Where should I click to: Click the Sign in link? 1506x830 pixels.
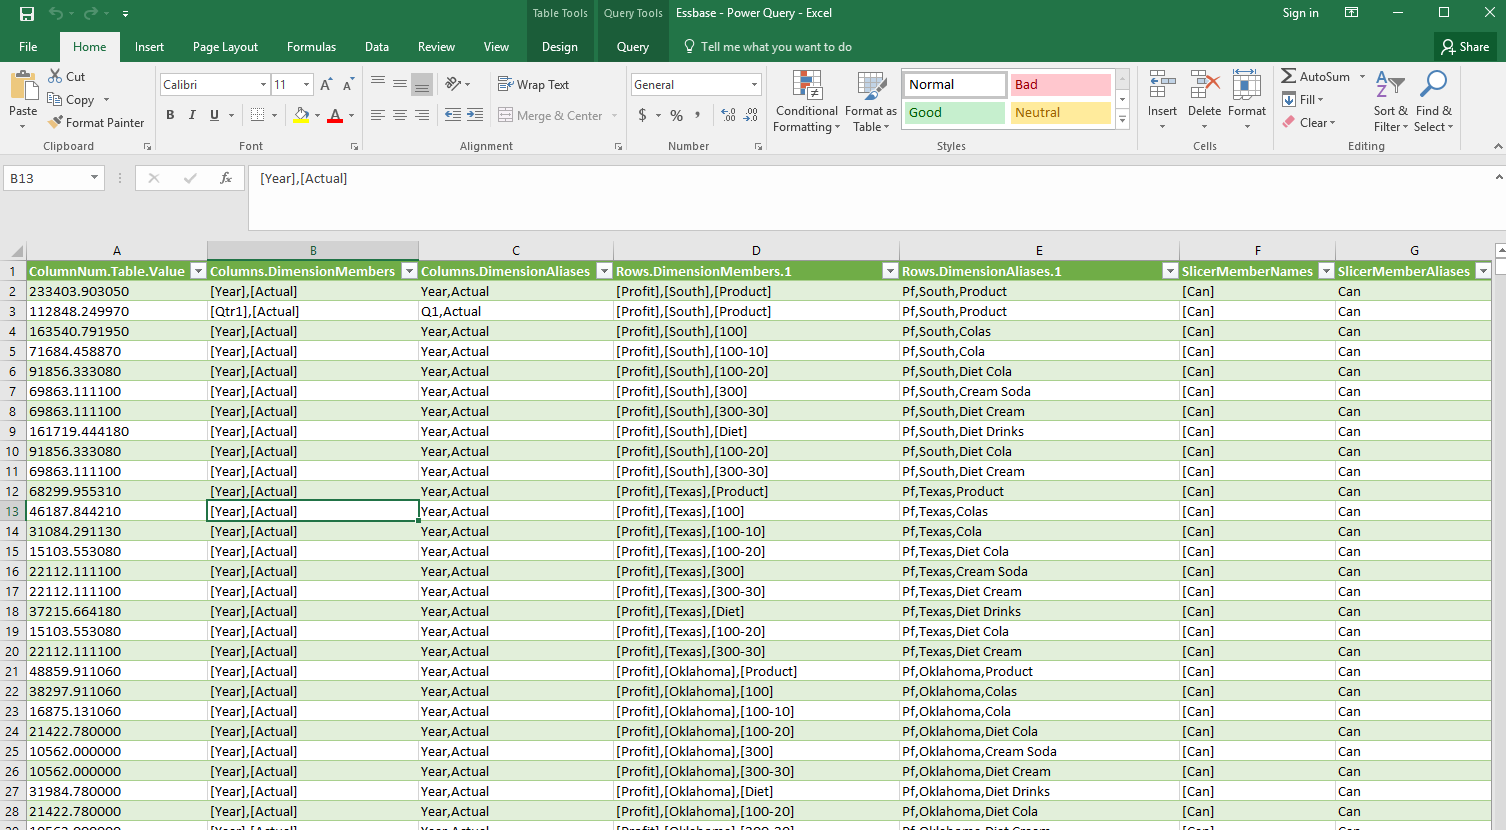click(1300, 13)
